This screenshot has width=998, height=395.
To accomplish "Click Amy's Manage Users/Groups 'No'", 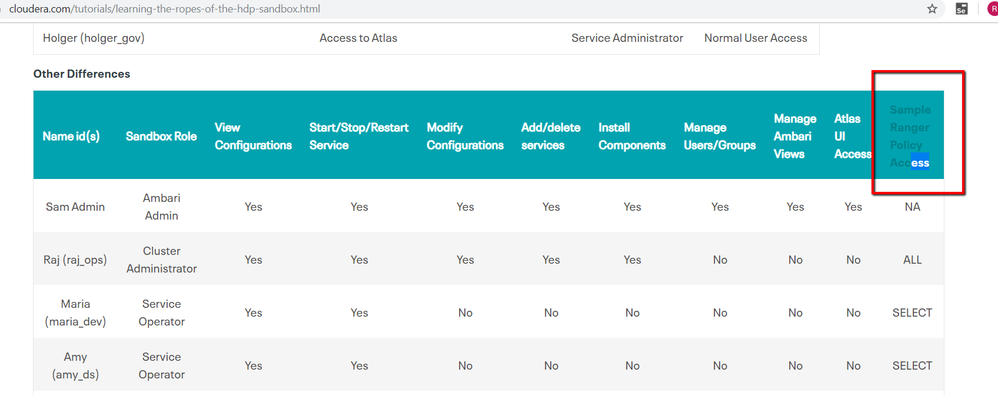I will point(720,365).
